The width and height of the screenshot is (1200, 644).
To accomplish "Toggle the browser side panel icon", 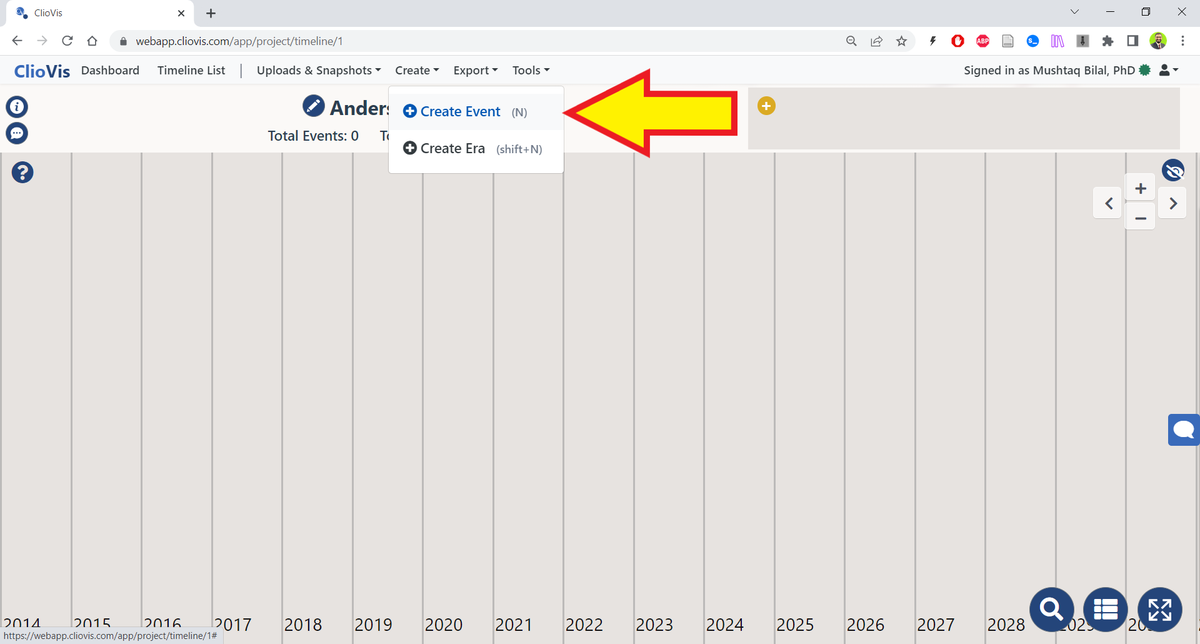I will [x=1132, y=41].
